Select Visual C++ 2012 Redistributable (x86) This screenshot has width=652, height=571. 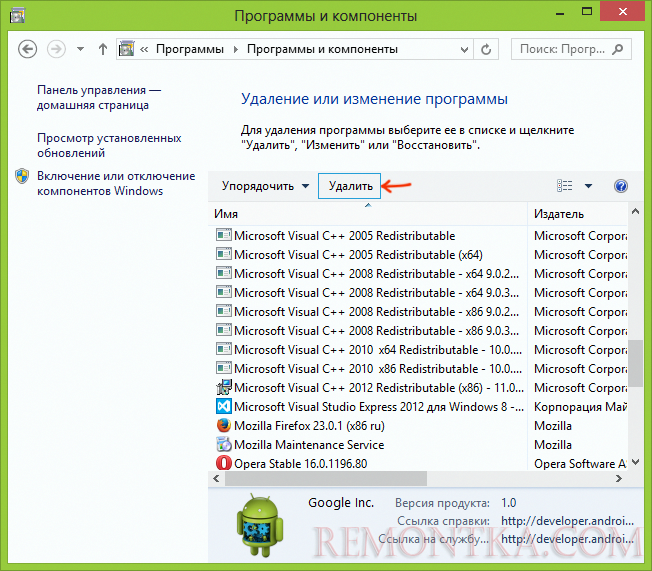coord(379,388)
